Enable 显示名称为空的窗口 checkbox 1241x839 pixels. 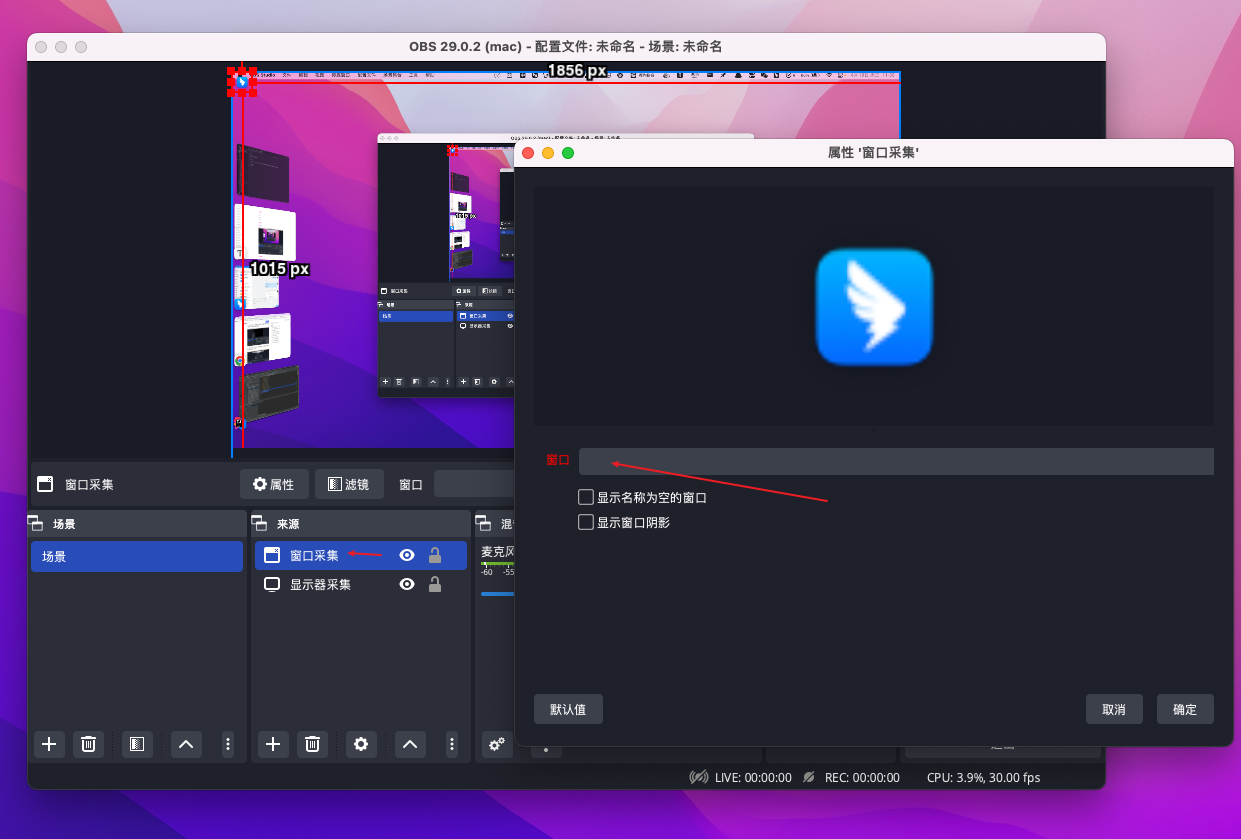pyautogui.click(x=586, y=497)
